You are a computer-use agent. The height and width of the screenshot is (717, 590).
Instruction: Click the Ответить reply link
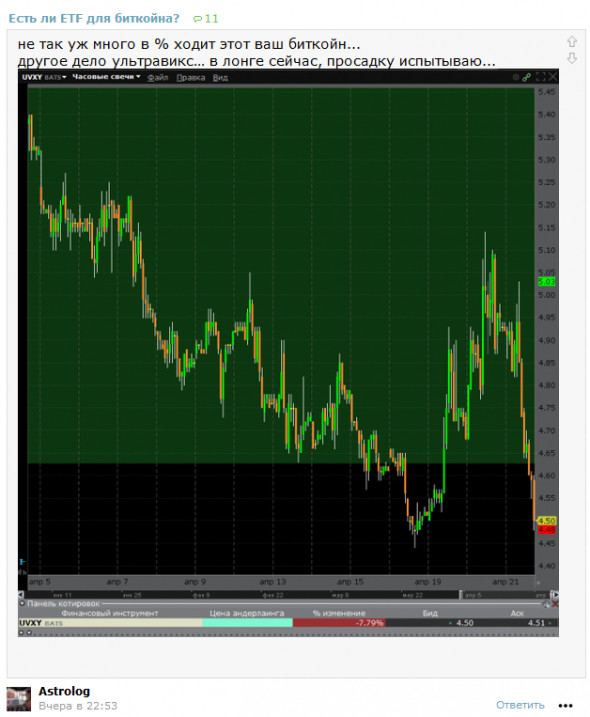pos(520,705)
